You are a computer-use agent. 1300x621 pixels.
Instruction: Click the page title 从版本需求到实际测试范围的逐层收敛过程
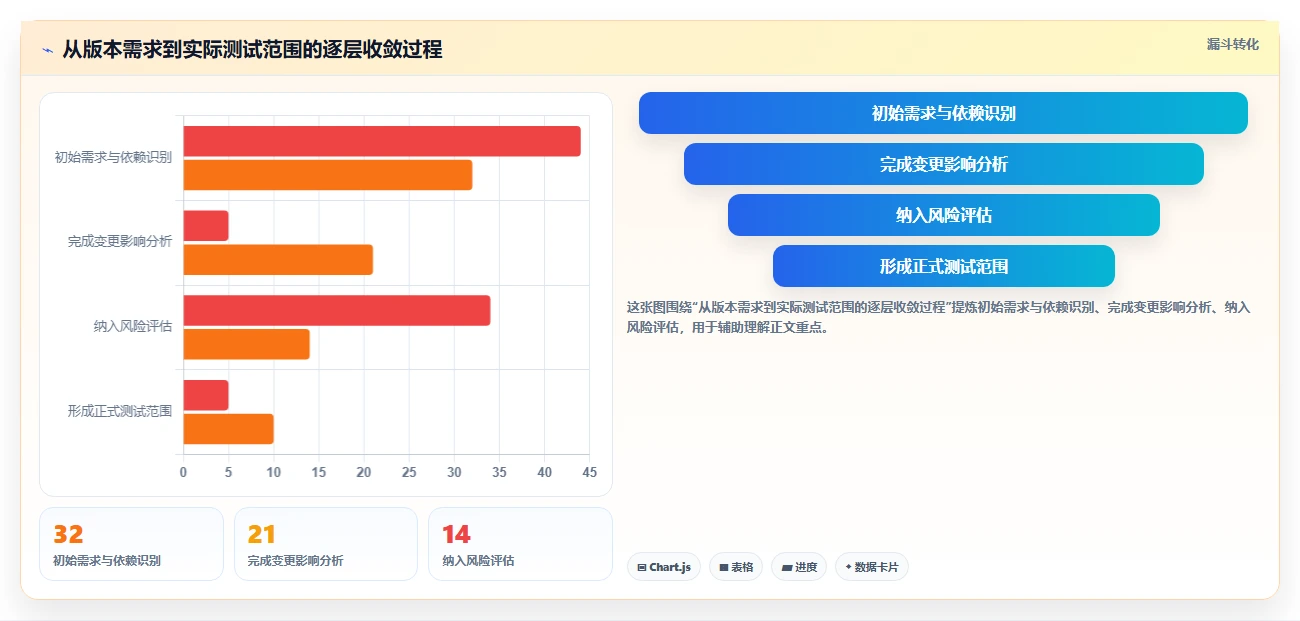[x=252, y=49]
